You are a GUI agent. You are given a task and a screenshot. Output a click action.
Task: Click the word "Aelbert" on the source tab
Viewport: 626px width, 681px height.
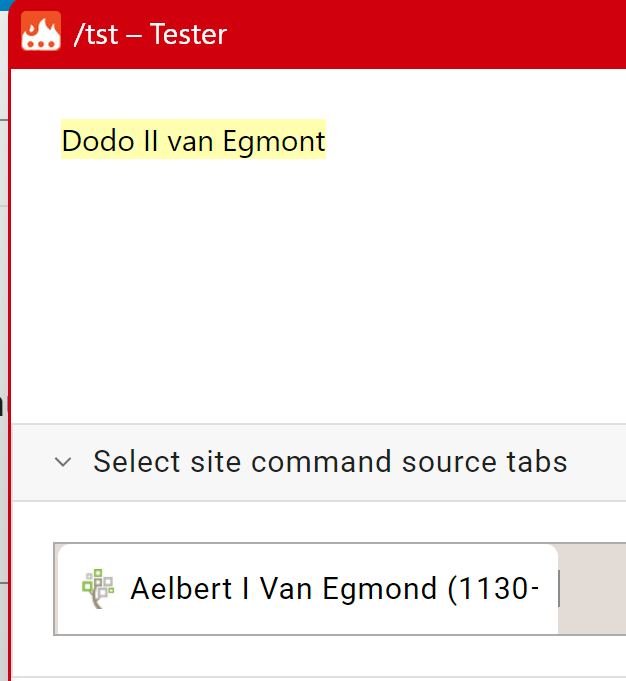coord(181,589)
